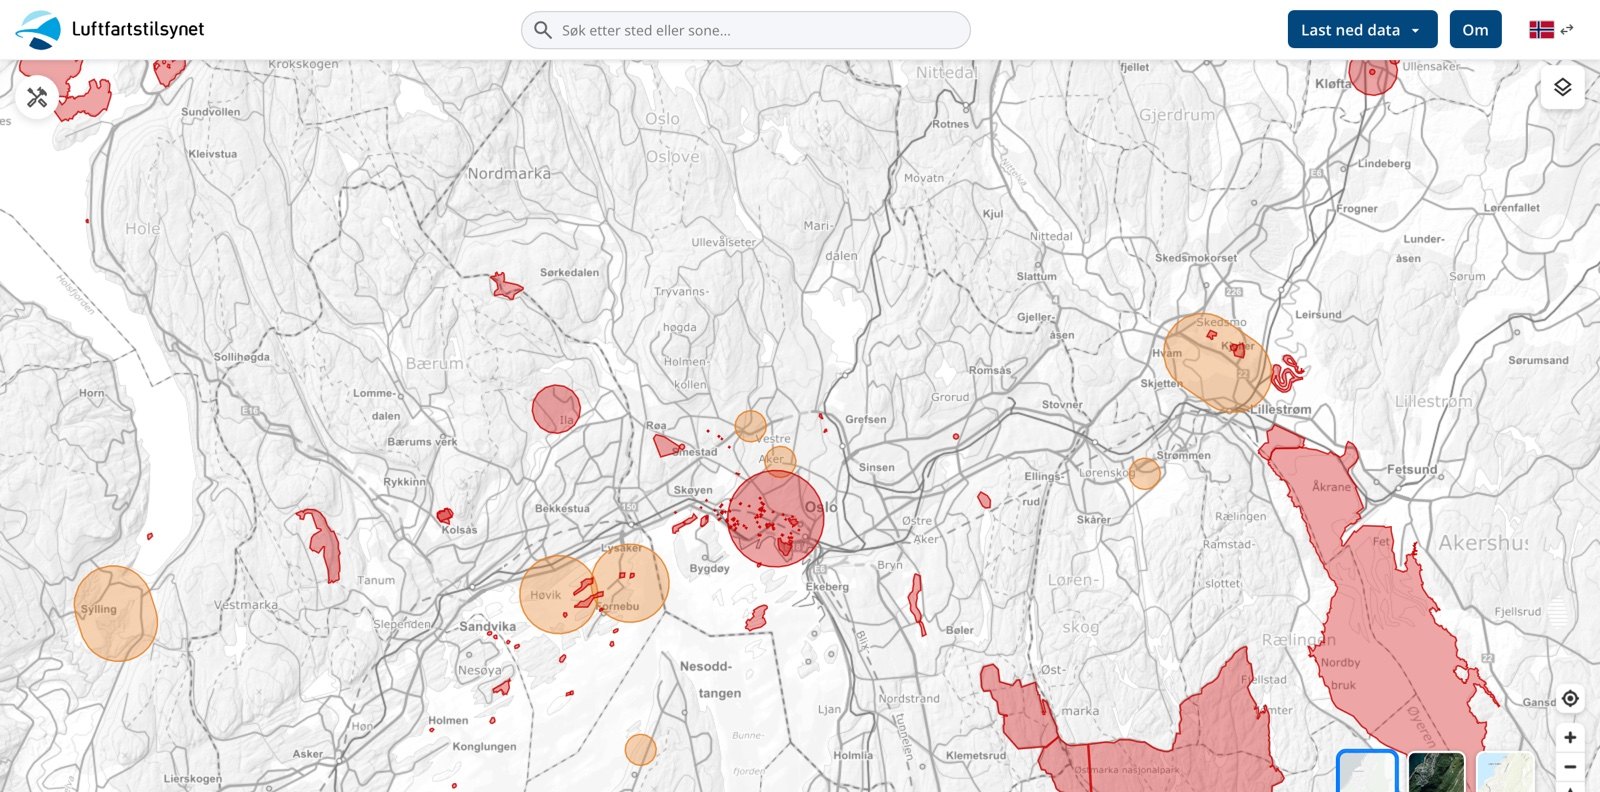Image resolution: width=1600 pixels, height=792 pixels.
Task: Click the small orange circle near Lørenskog
Action: click(1145, 474)
